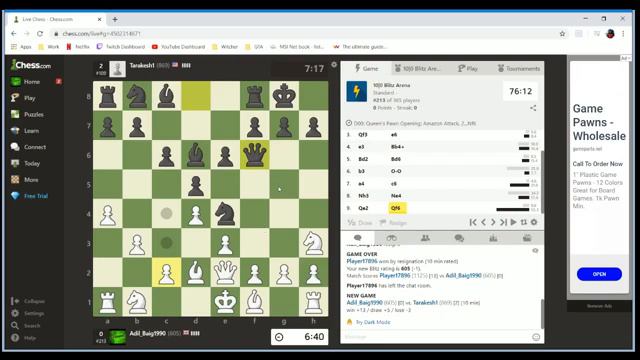Viewport: 640px width, 360px height.
Task: Open the YouTube Dashboard bookmark
Action: 178,47
